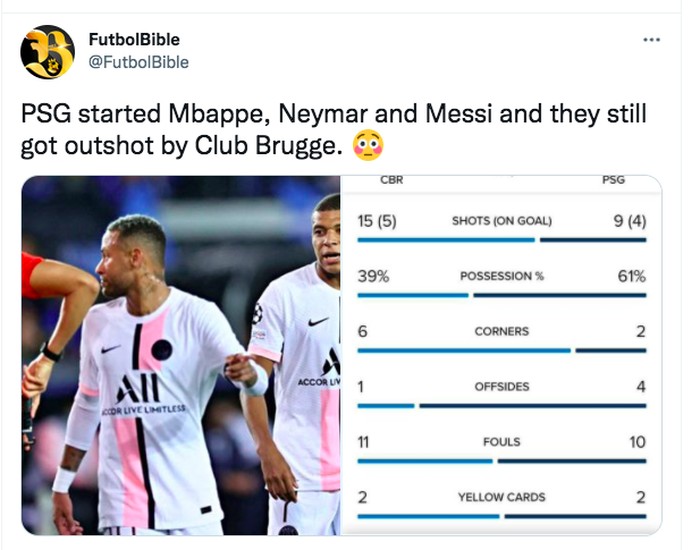Select the OFFSIDES stat label
The height and width of the screenshot is (550, 700).
click(502, 387)
